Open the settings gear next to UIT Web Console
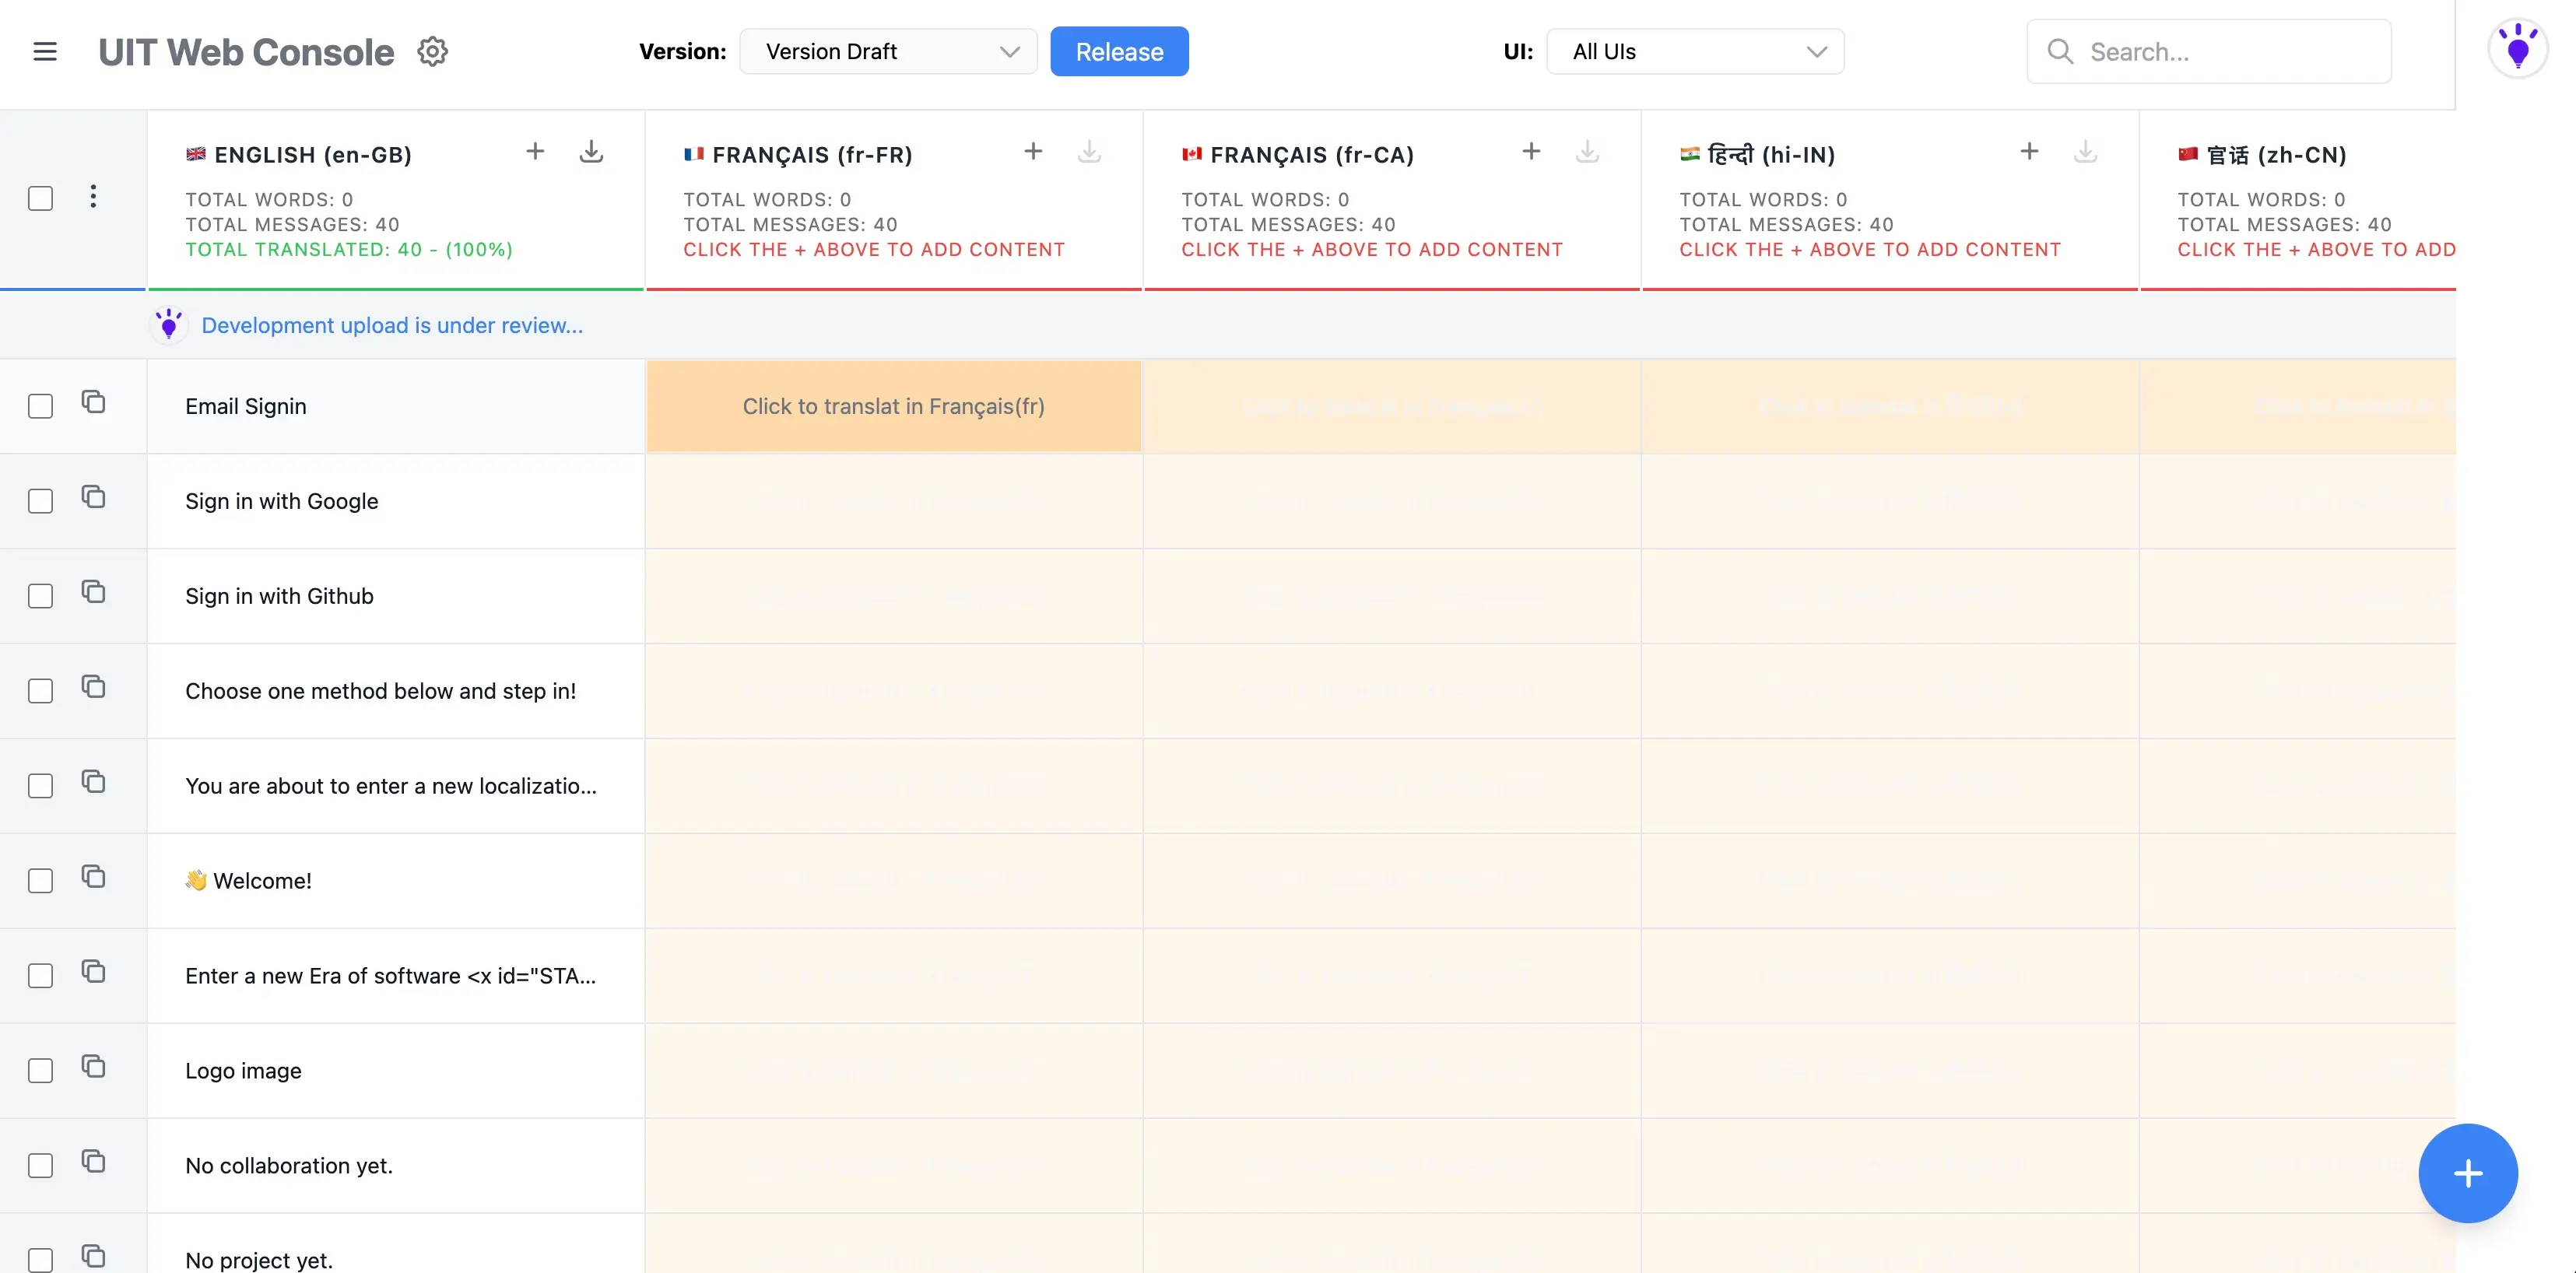 coord(432,51)
